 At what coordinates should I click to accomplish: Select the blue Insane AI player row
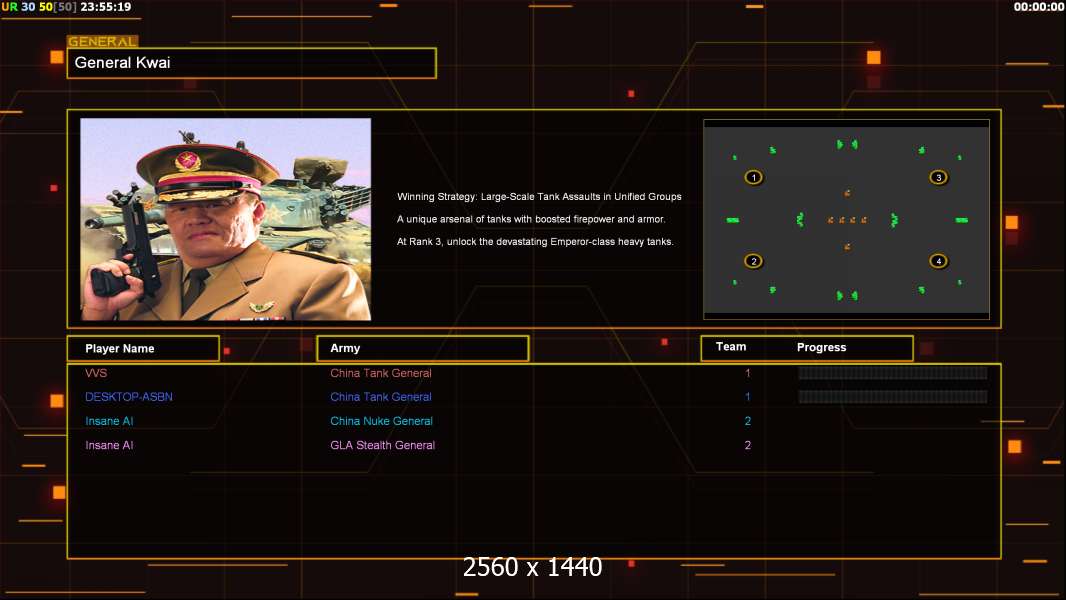point(534,421)
